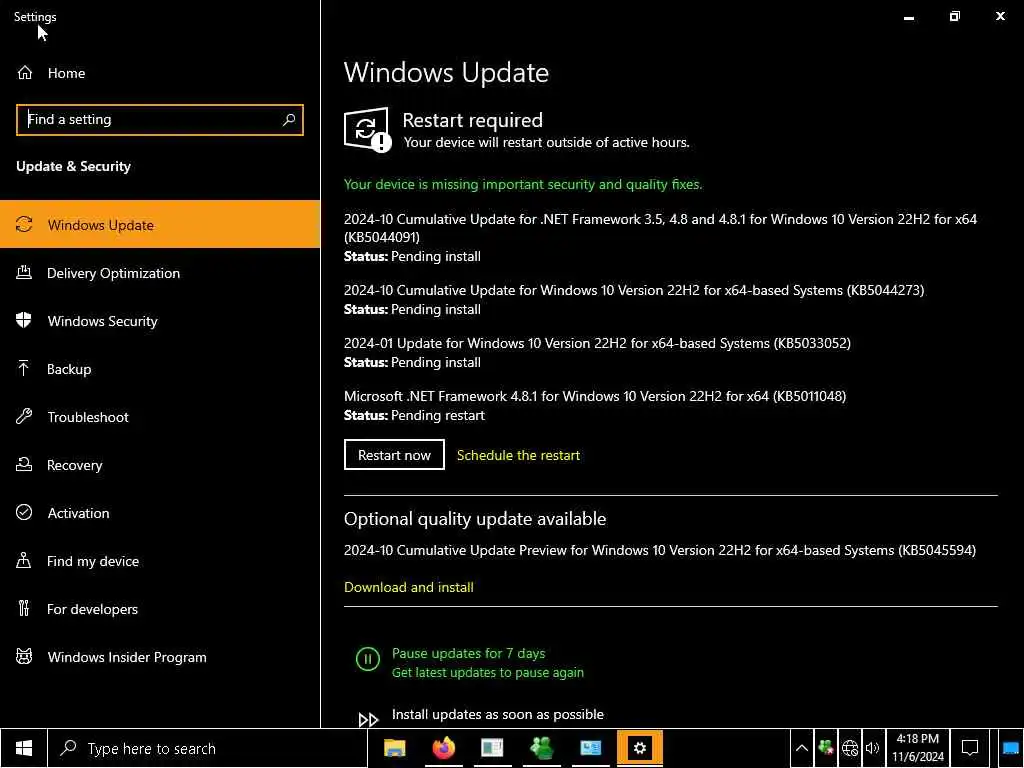
Task: Click the Start Windows logo button
Action: click(24, 748)
